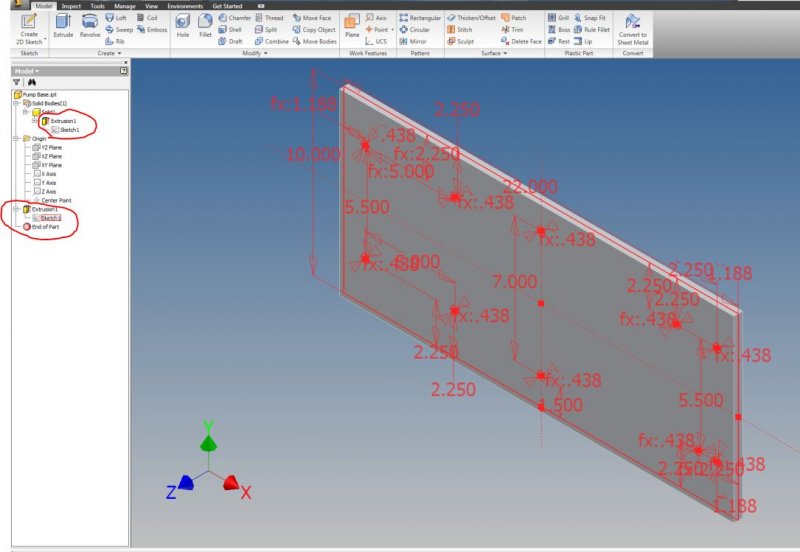Collapse the Origin folder node
The height and width of the screenshot is (552, 800).
(16, 138)
